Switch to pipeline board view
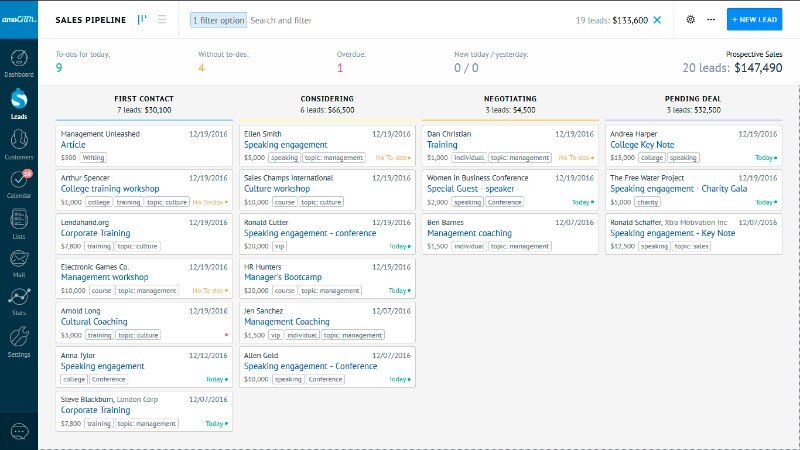The width and height of the screenshot is (800, 450). 142,19
